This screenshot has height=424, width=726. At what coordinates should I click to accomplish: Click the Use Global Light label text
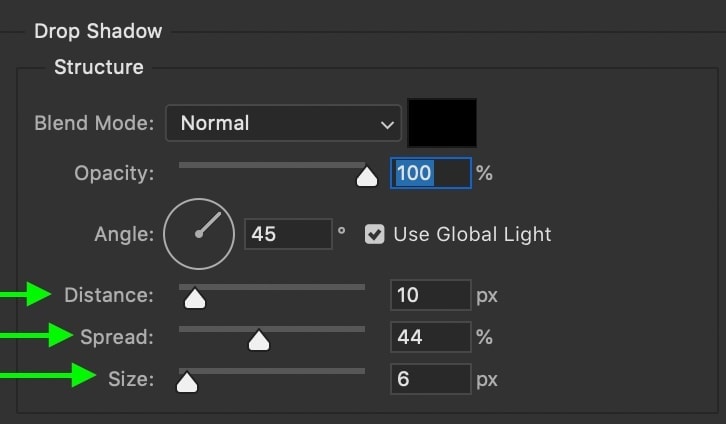click(472, 234)
